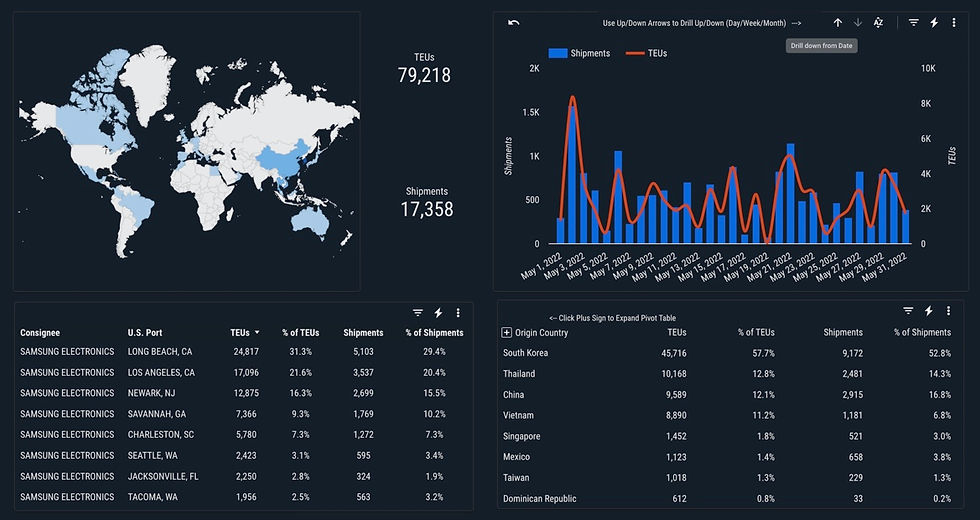Click the drill up arrow icon
The height and width of the screenshot is (520, 980).
pyautogui.click(x=838, y=22)
